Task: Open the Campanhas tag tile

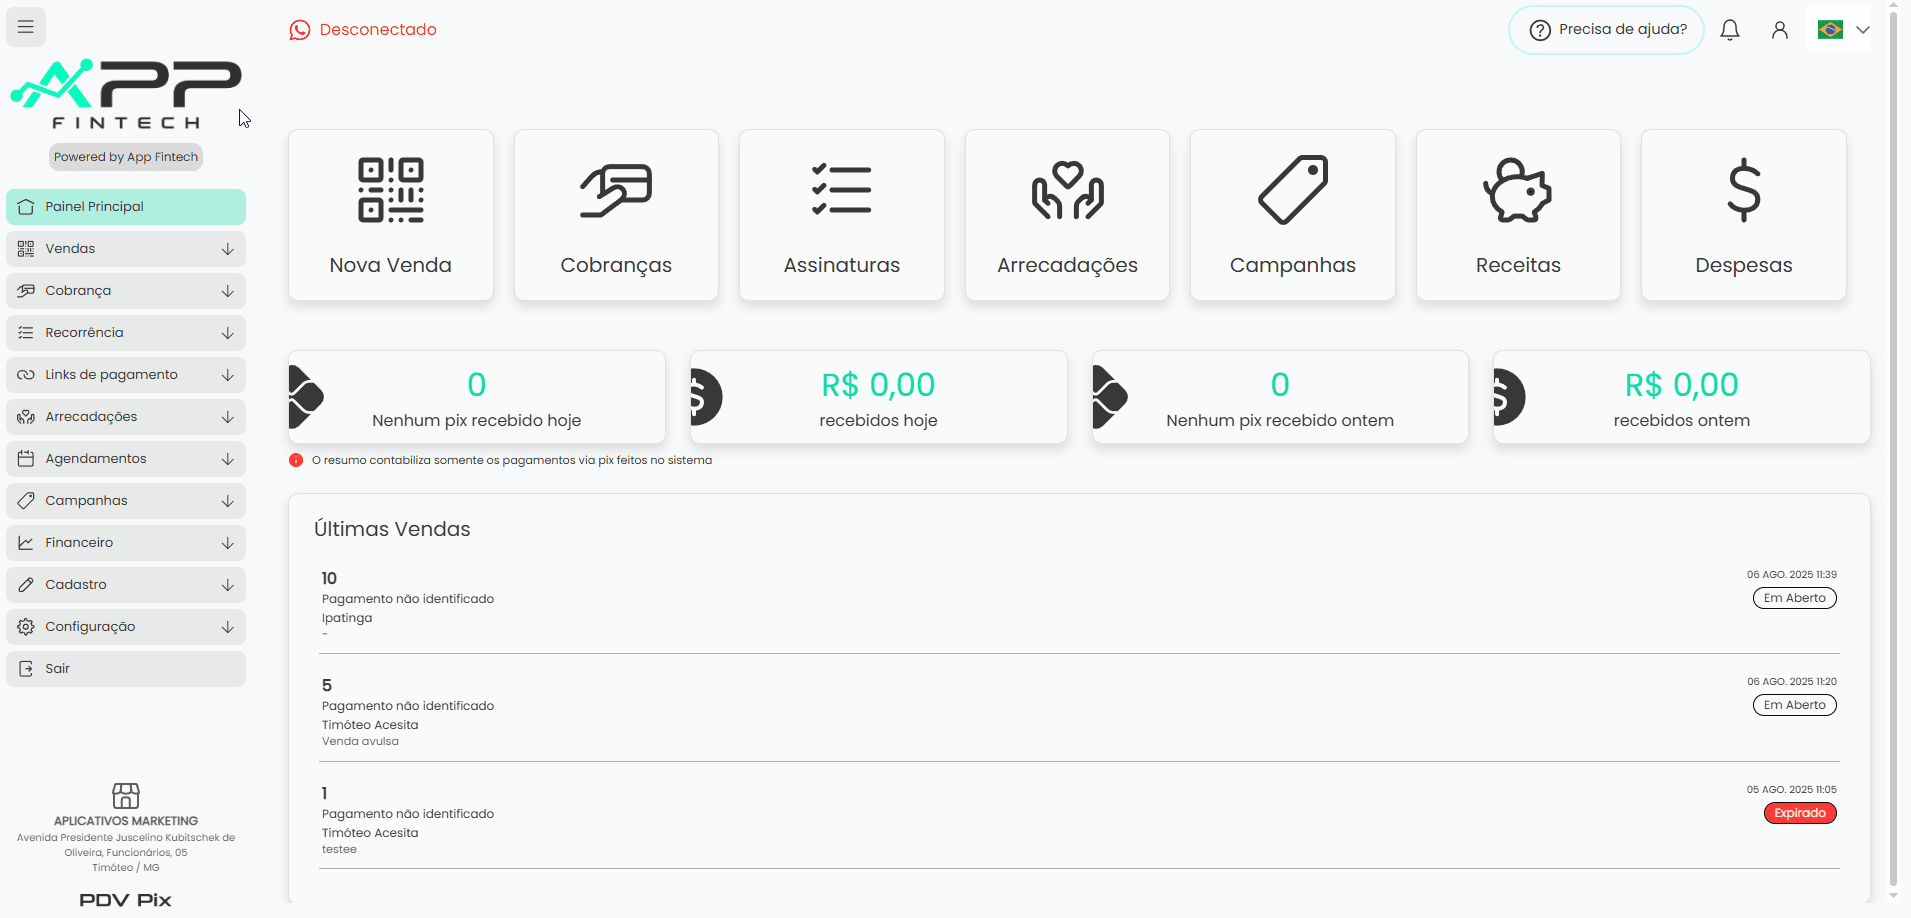Action: 1293,215
